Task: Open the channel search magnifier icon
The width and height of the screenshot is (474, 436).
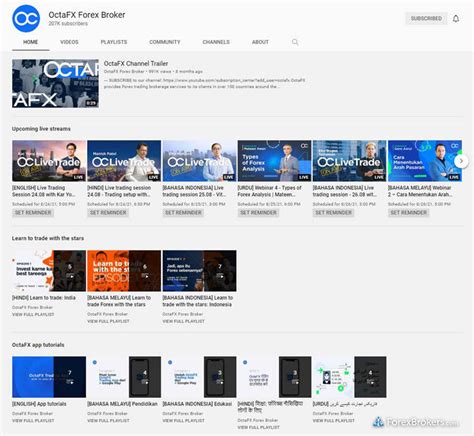Action: point(295,42)
